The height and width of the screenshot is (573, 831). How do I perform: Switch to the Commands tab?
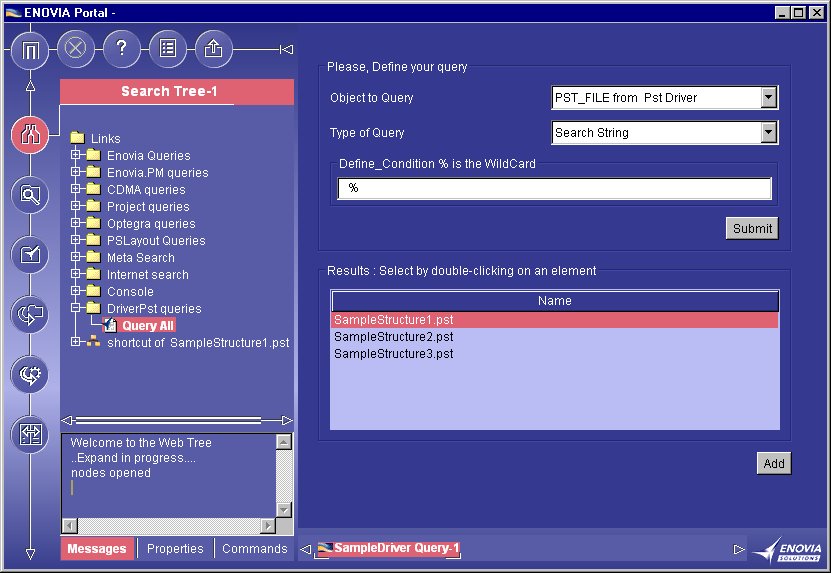point(254,549)
